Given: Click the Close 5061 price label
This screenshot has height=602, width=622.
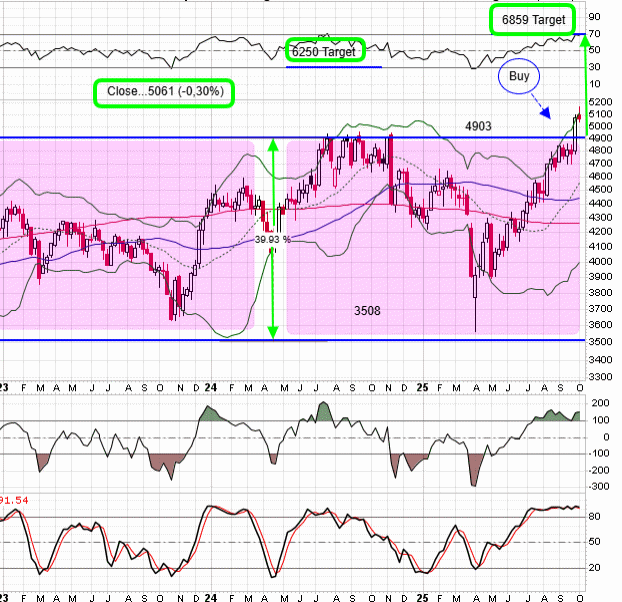Looking at the screenshot, I should point(165,93).
